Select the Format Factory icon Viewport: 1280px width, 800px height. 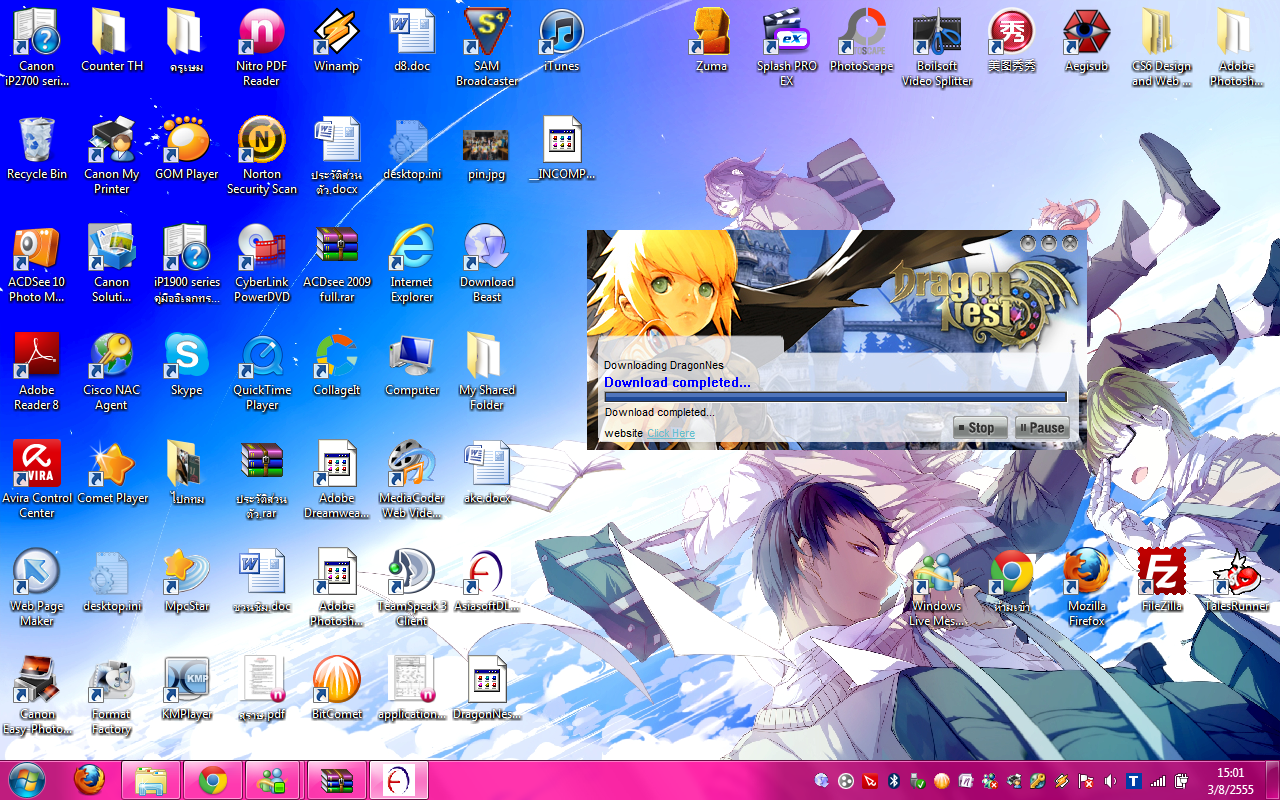tap(112, 695)
